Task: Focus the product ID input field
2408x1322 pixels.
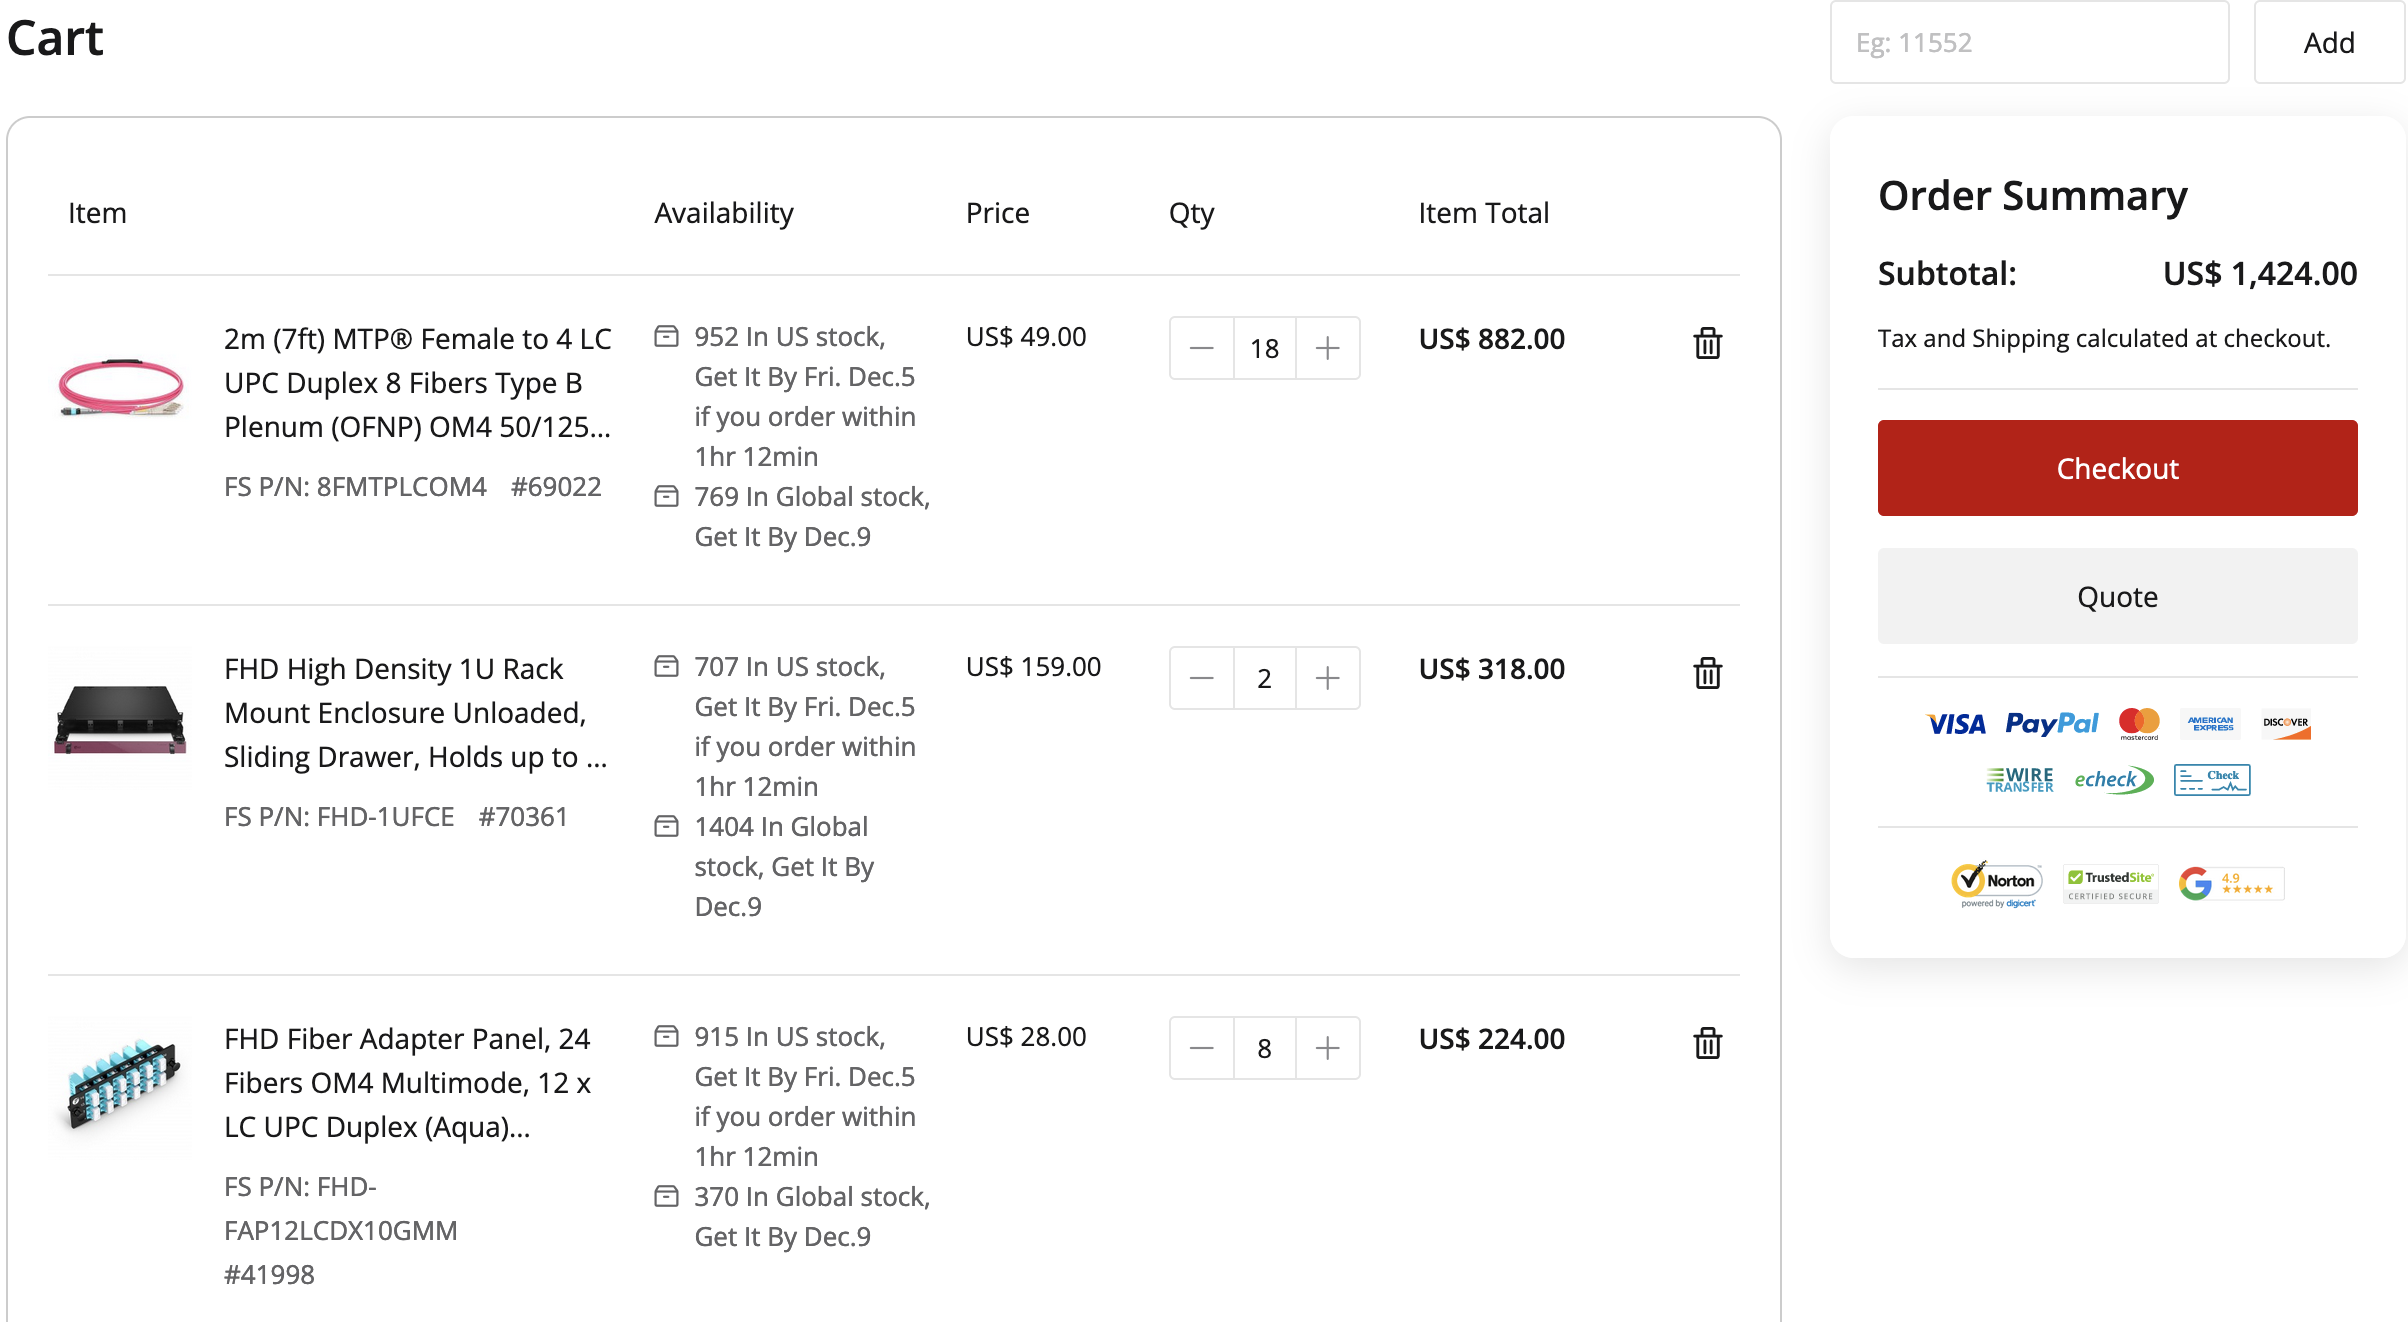Action: (x=2029, y=42)
